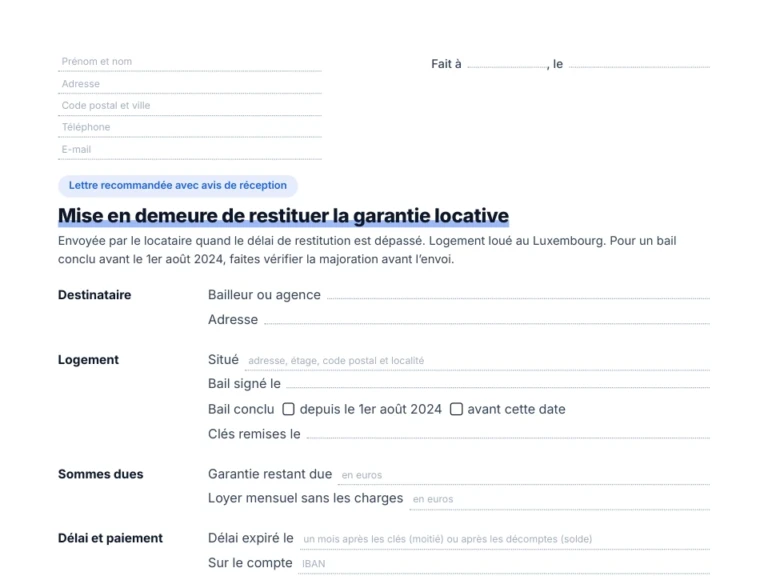Click Lettre recommandée avec avis de réception badge
The image size is (768, 576).
coord(178,186)
